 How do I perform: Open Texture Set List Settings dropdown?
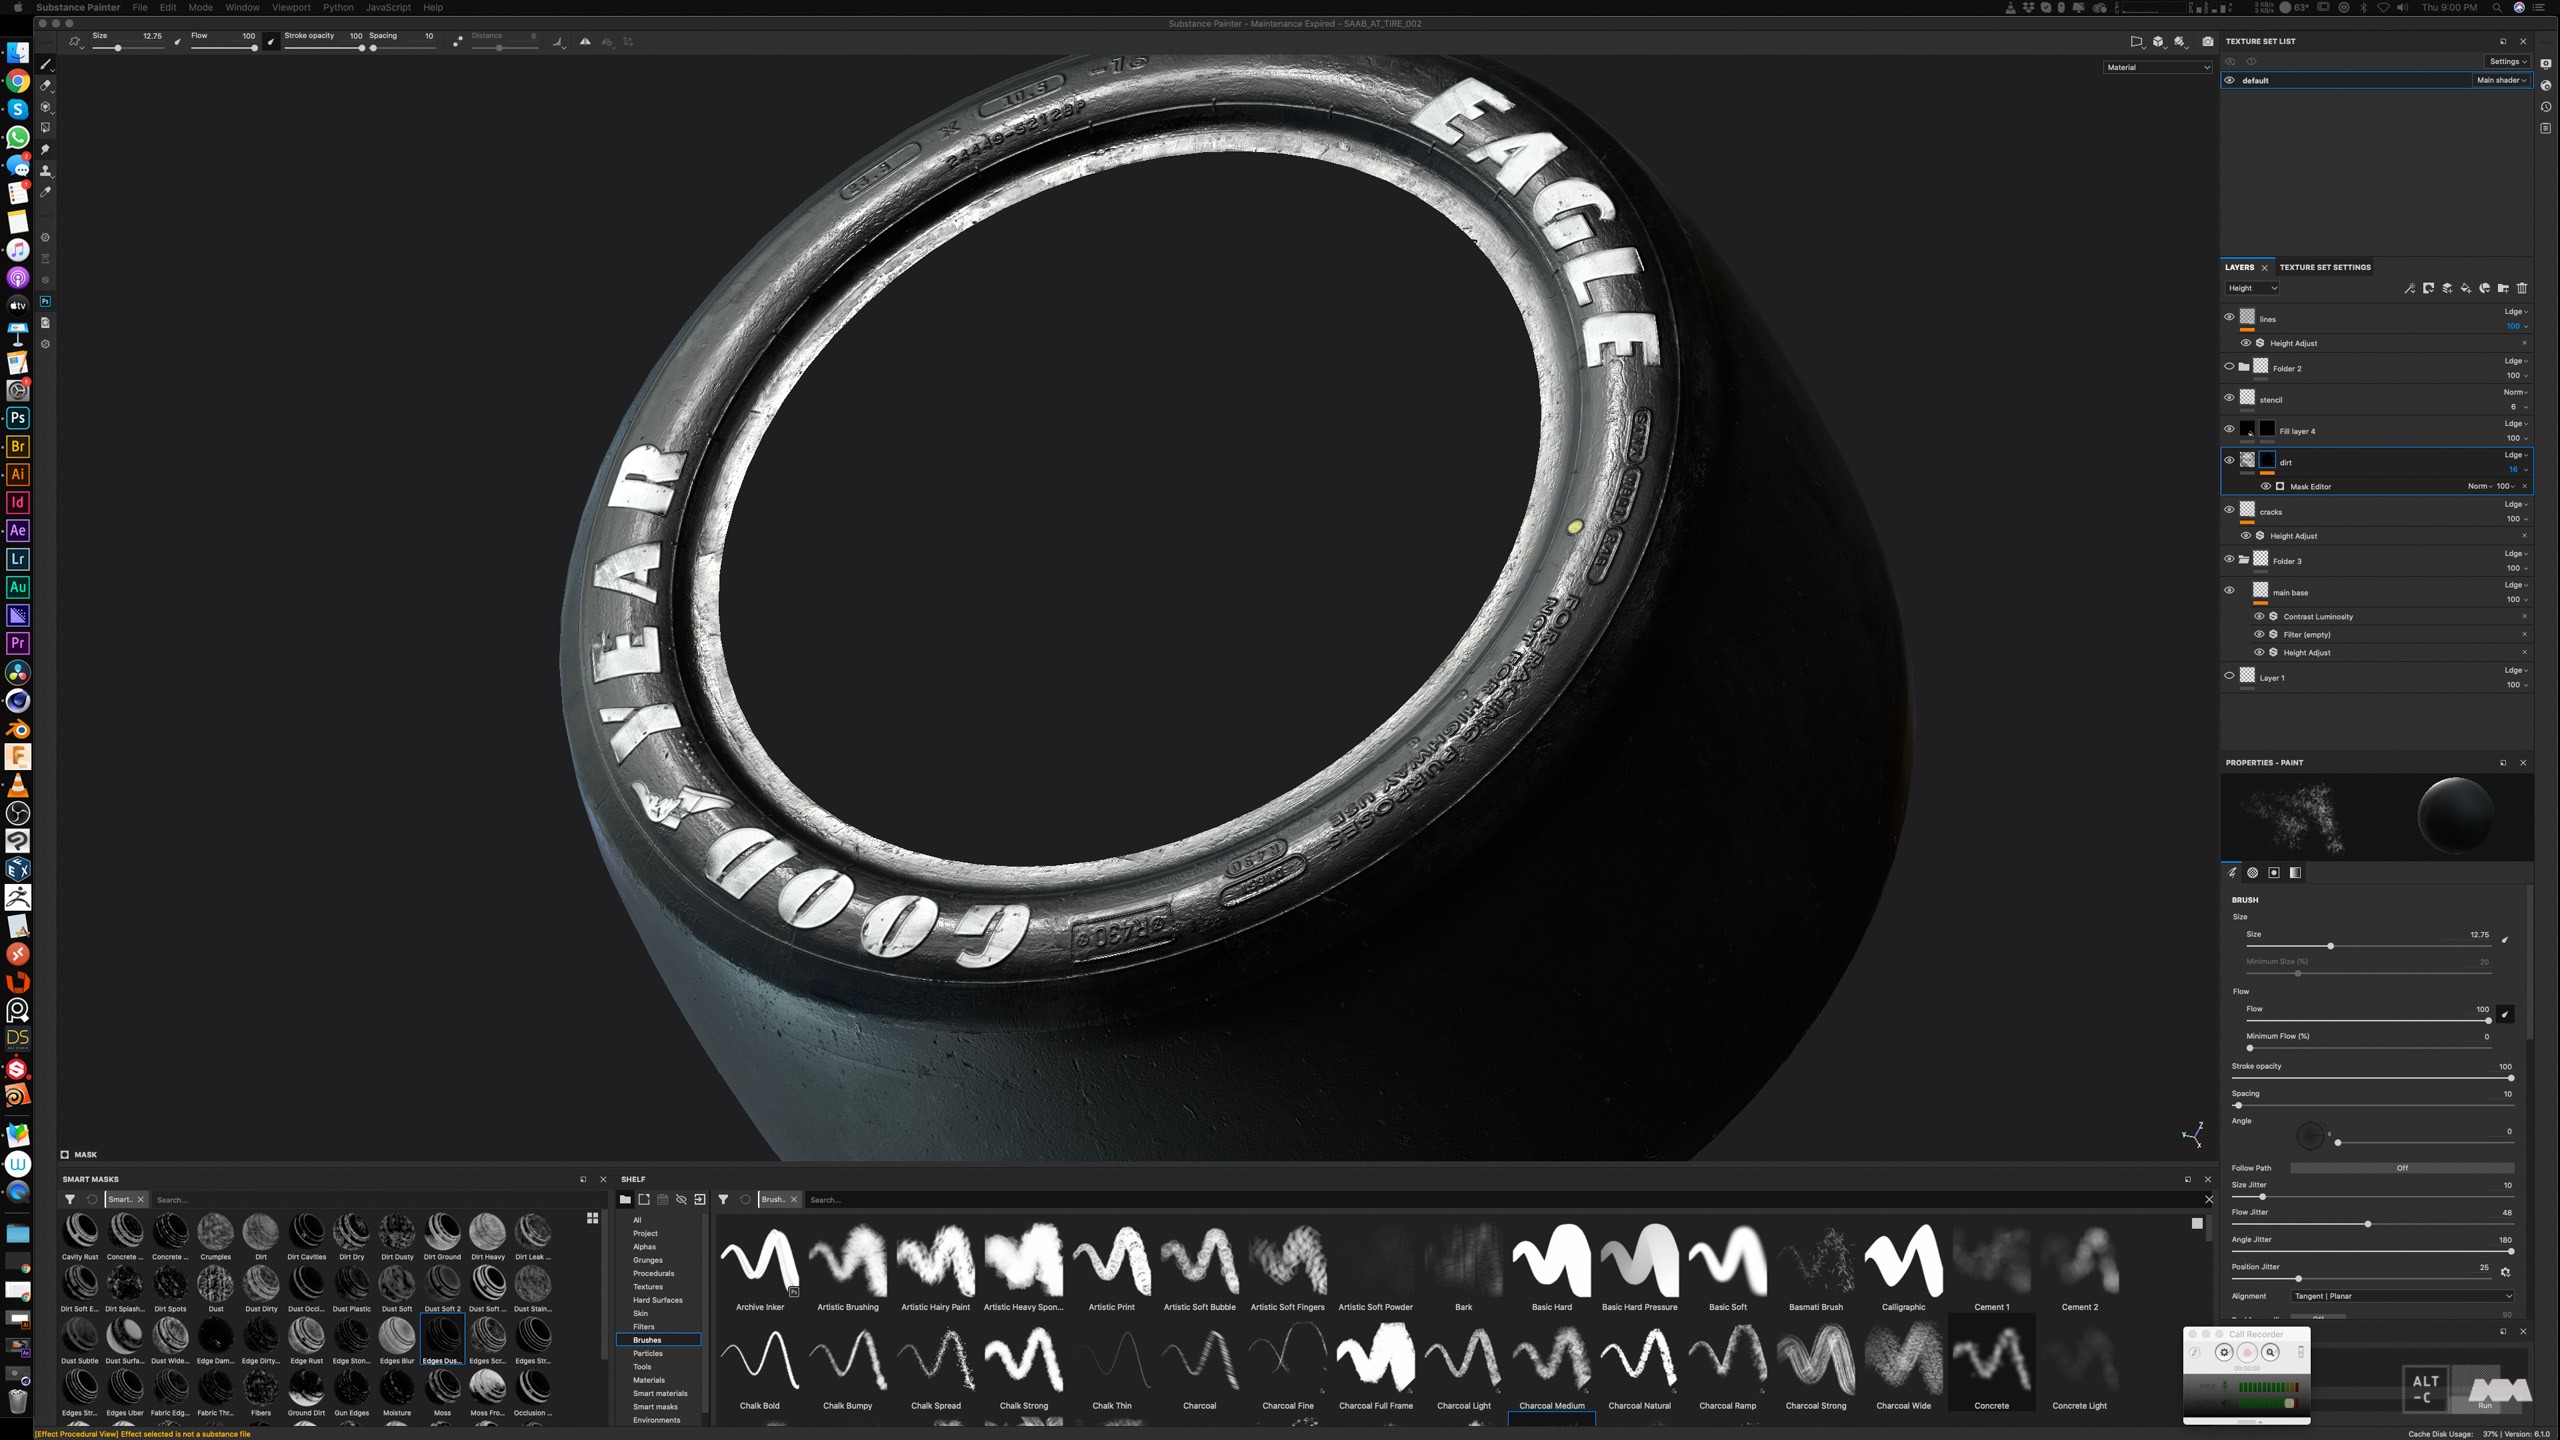click(2507, 61)
